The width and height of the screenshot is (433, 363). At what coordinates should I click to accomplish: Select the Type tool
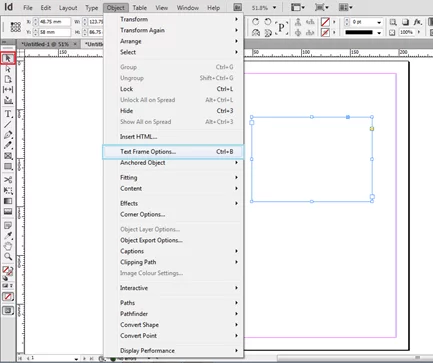(8, 114)
